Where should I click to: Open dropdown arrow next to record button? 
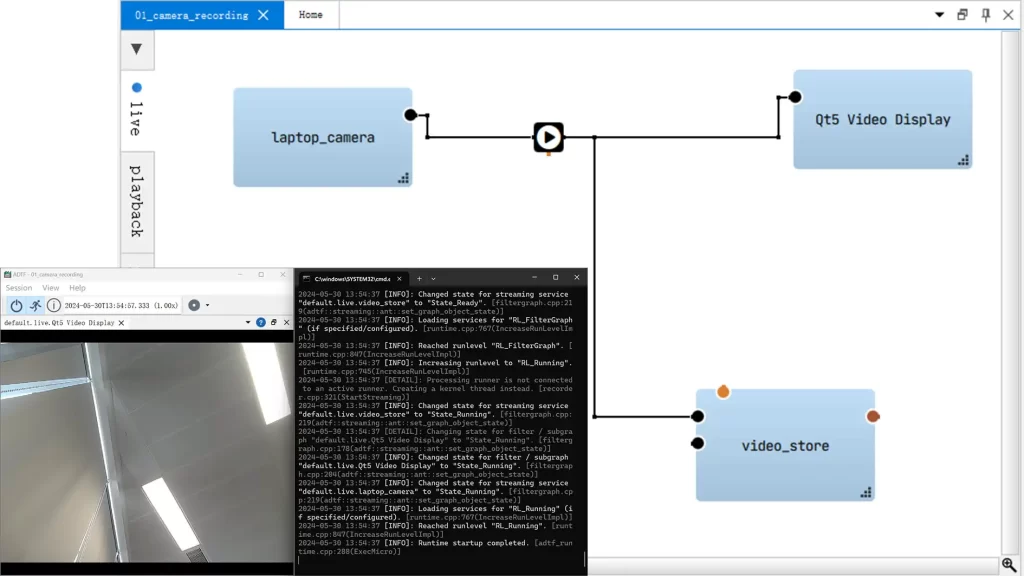(x=207, y=305)
